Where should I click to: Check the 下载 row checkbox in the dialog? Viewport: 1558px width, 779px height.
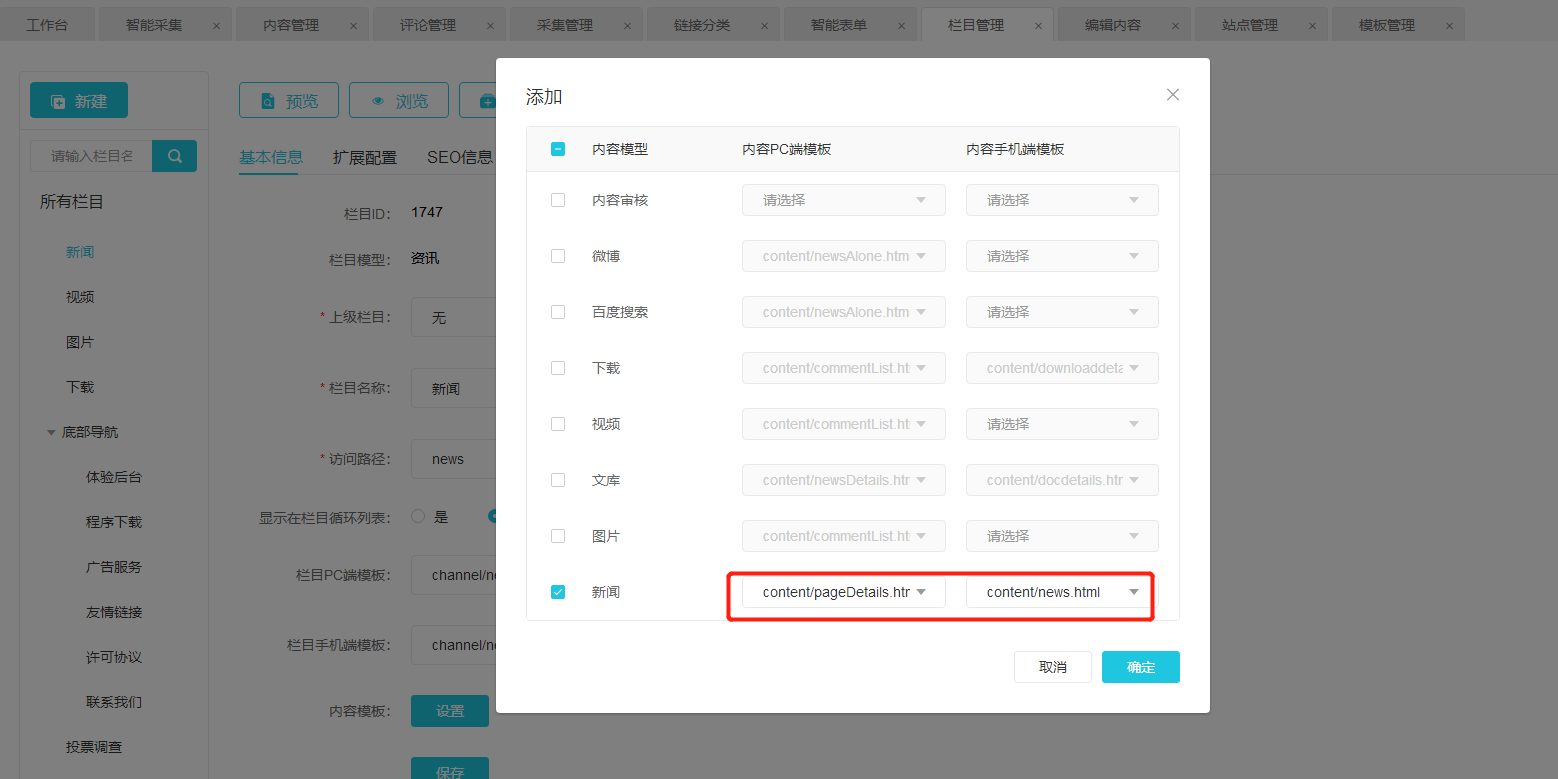coord(558,368)
